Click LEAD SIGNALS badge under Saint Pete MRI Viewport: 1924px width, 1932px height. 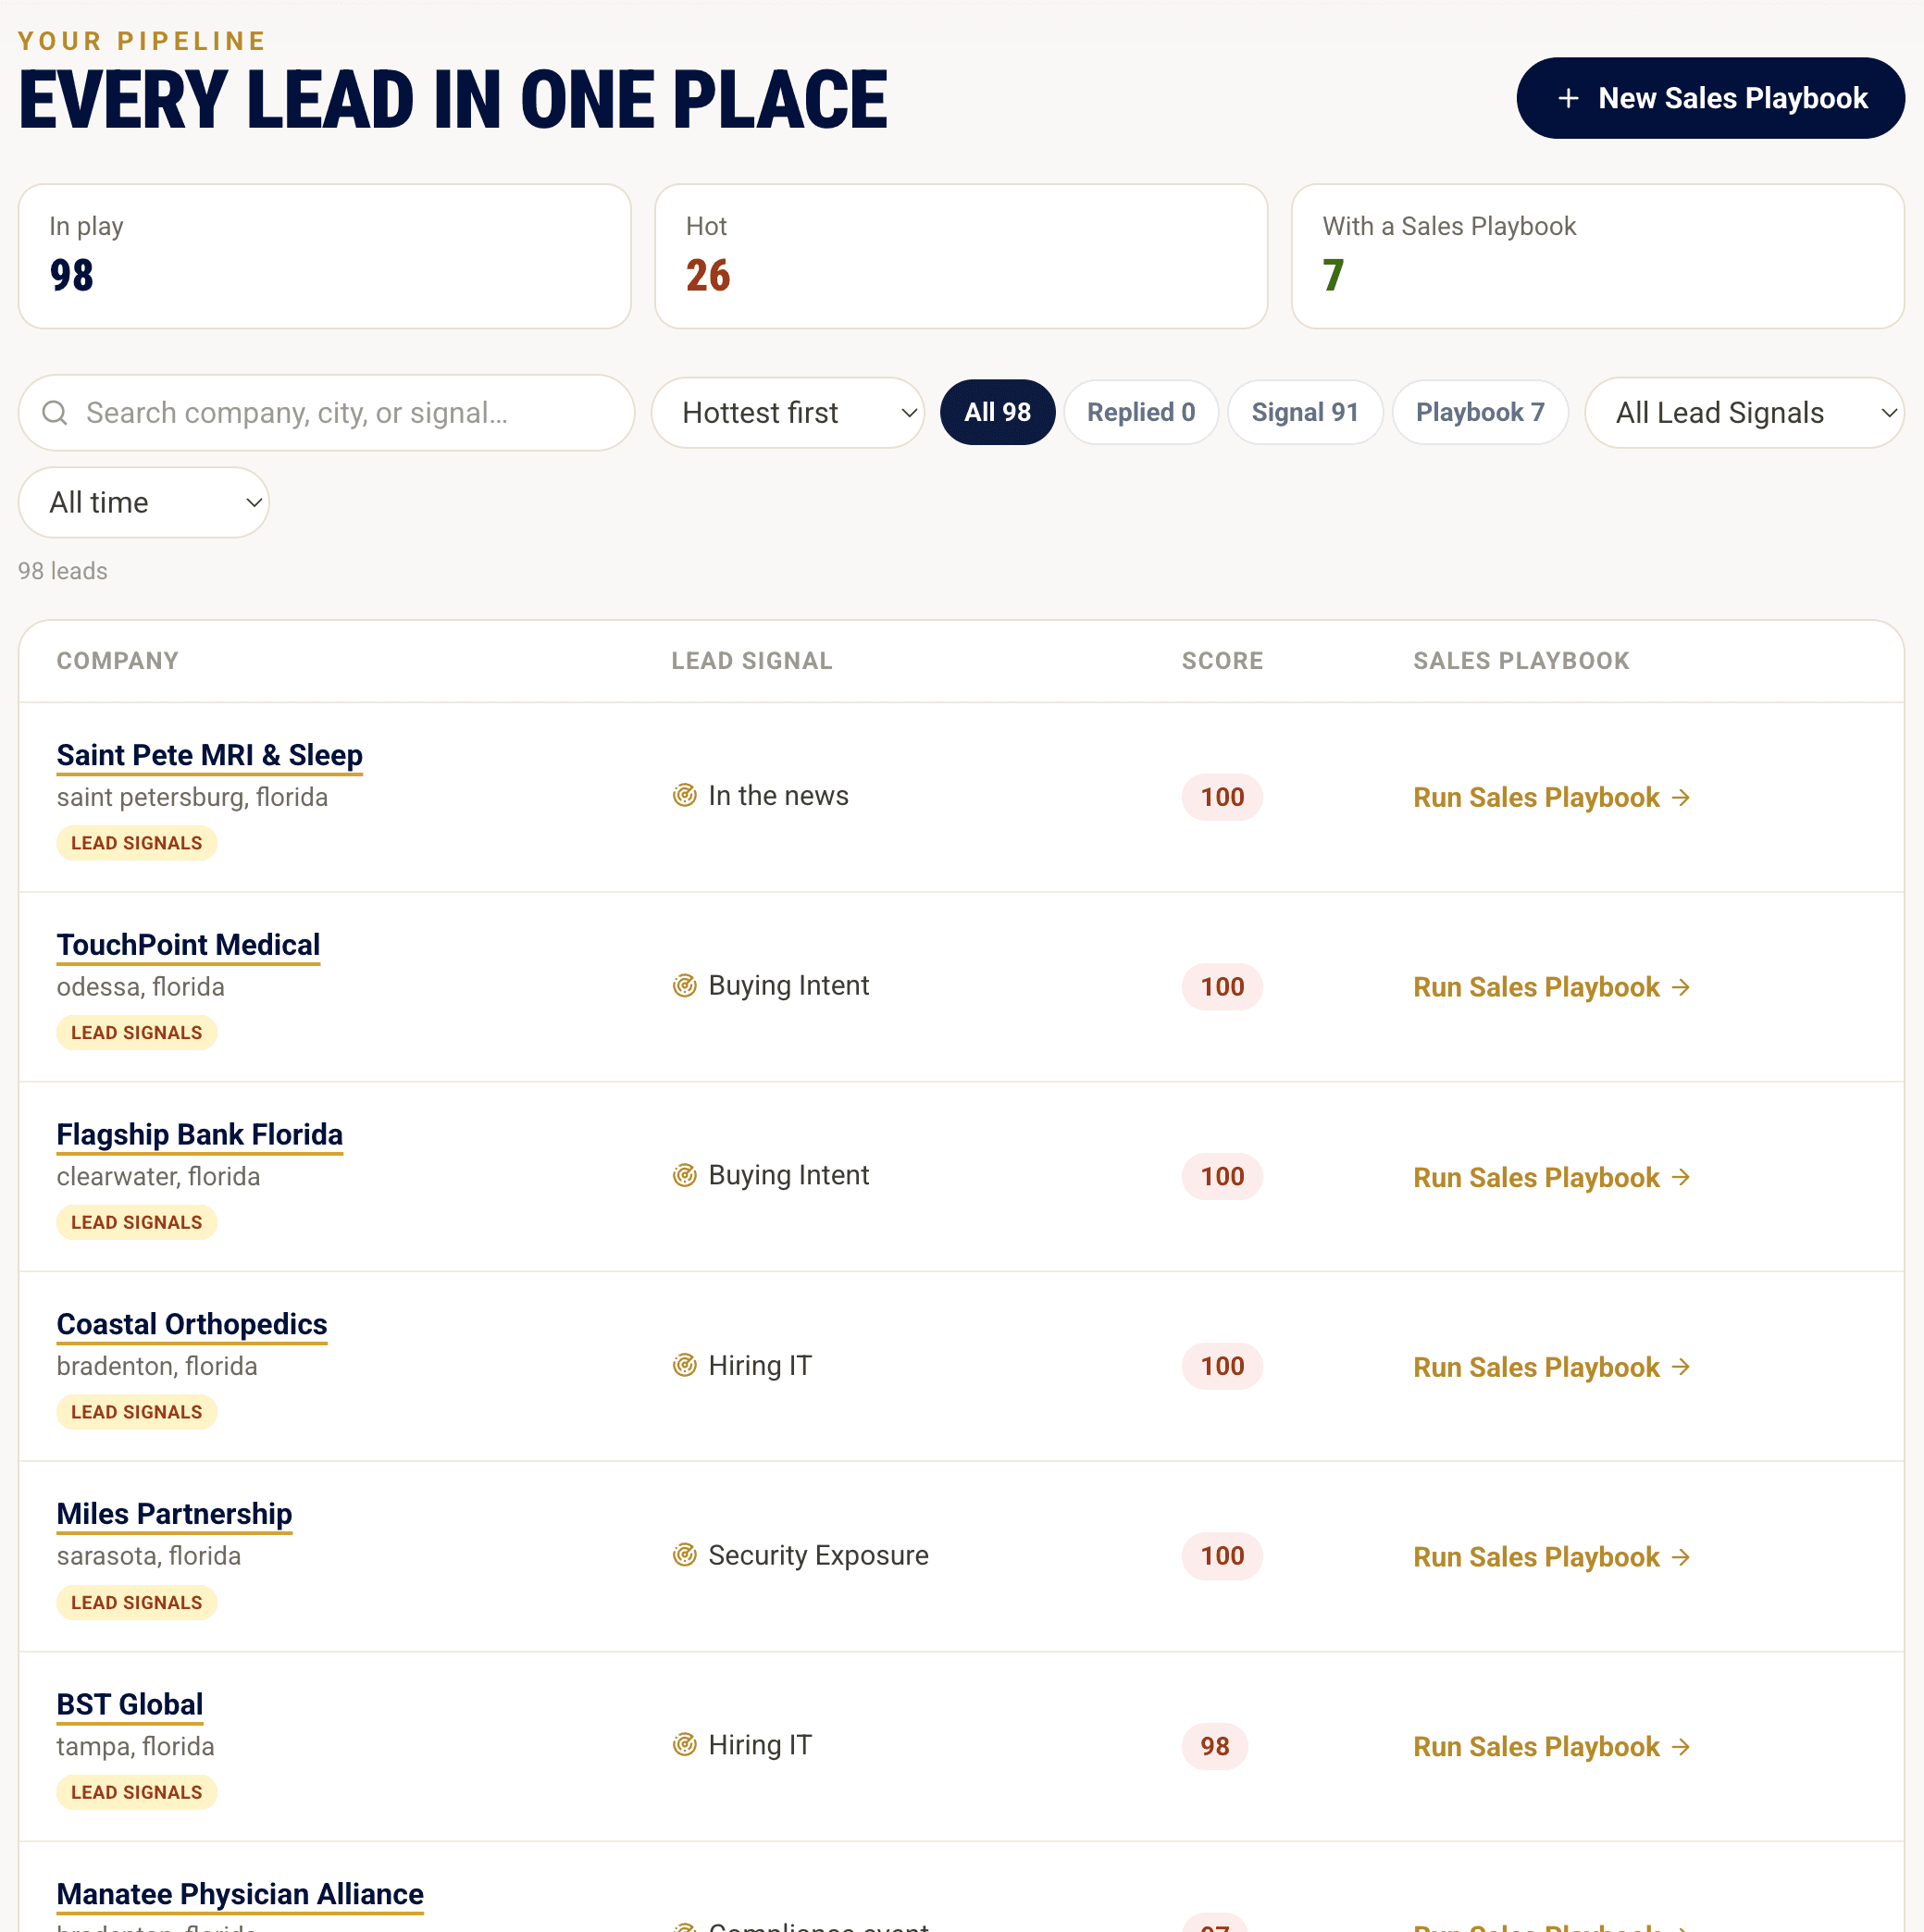(137, 843)
